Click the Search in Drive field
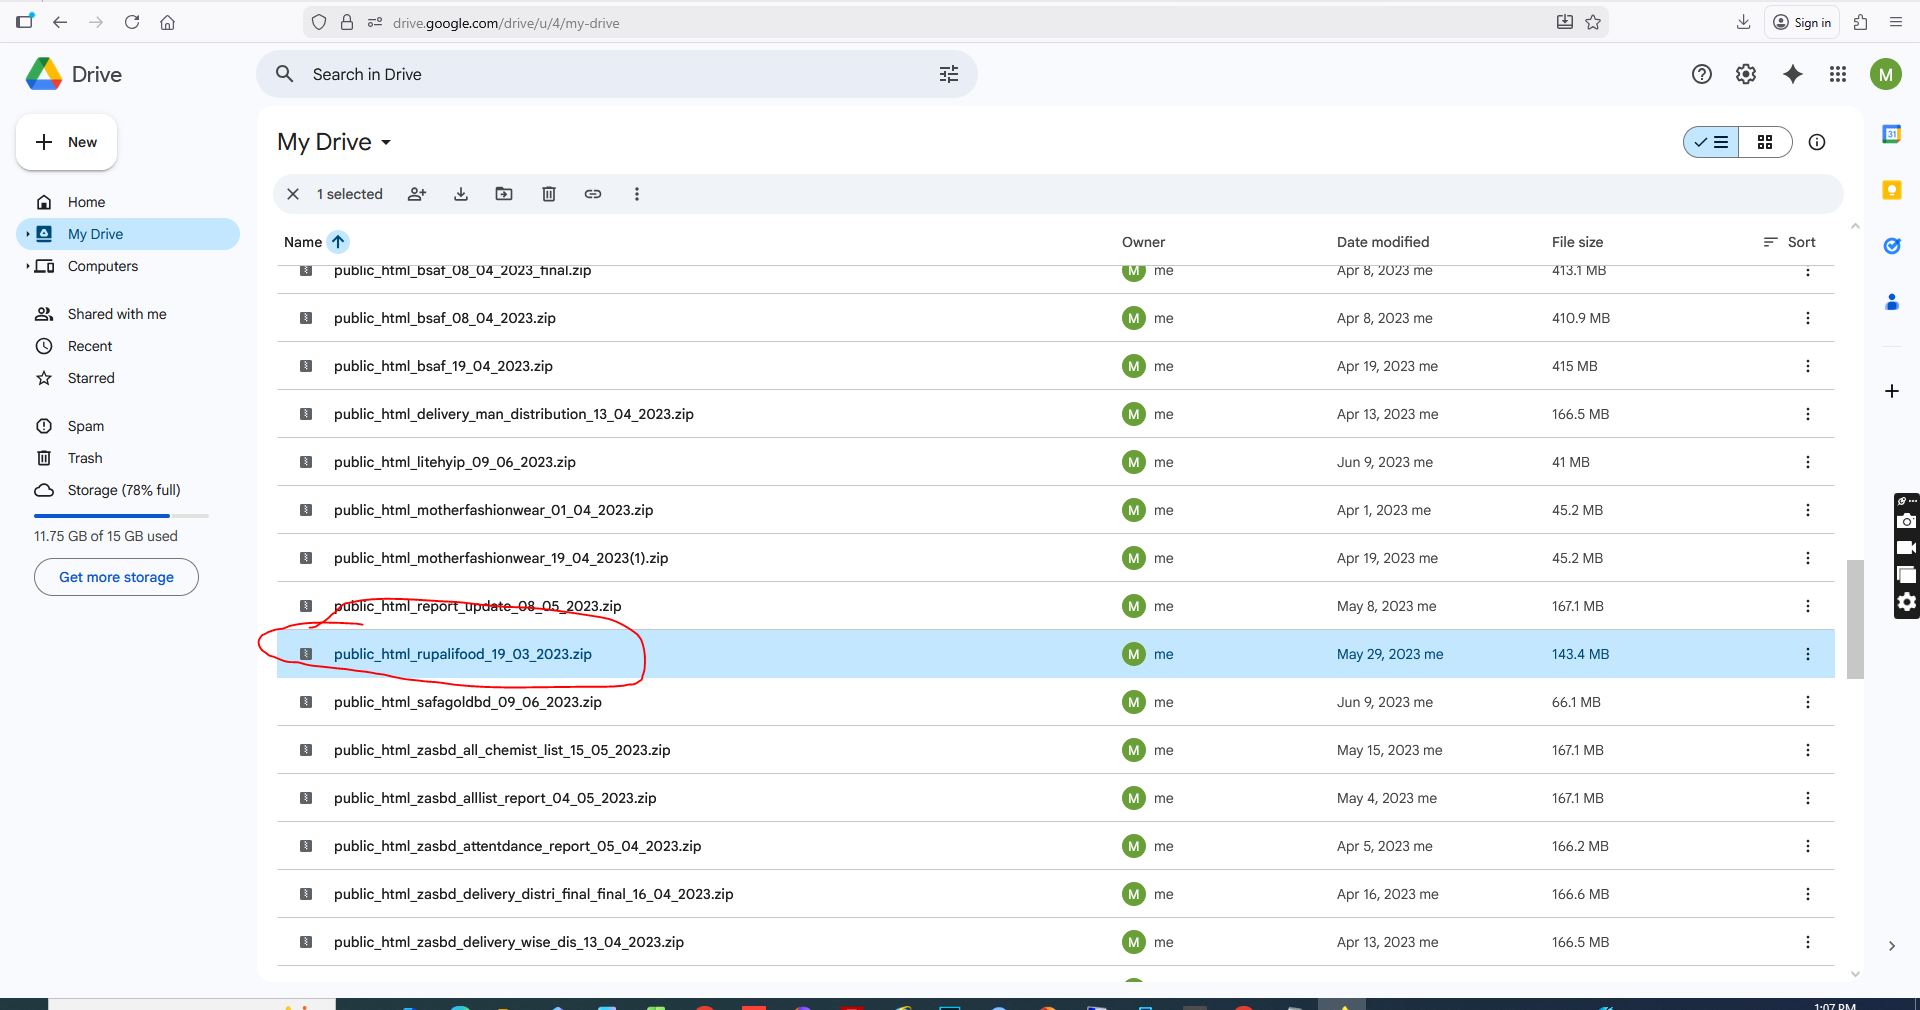The image size is (1920, 1010). (x=600, y=74)
